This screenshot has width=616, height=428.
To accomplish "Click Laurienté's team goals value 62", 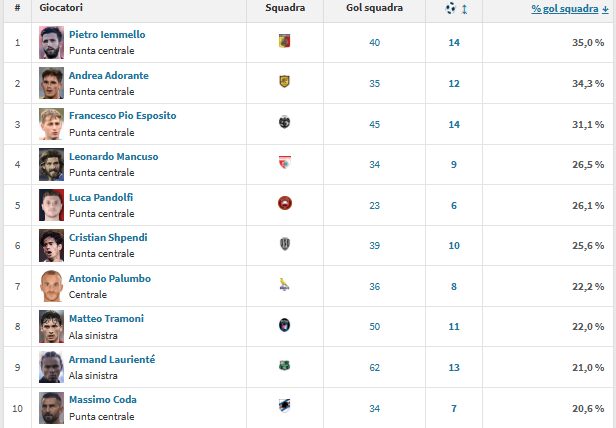I will pyautogui.click(x=374, y=366).
